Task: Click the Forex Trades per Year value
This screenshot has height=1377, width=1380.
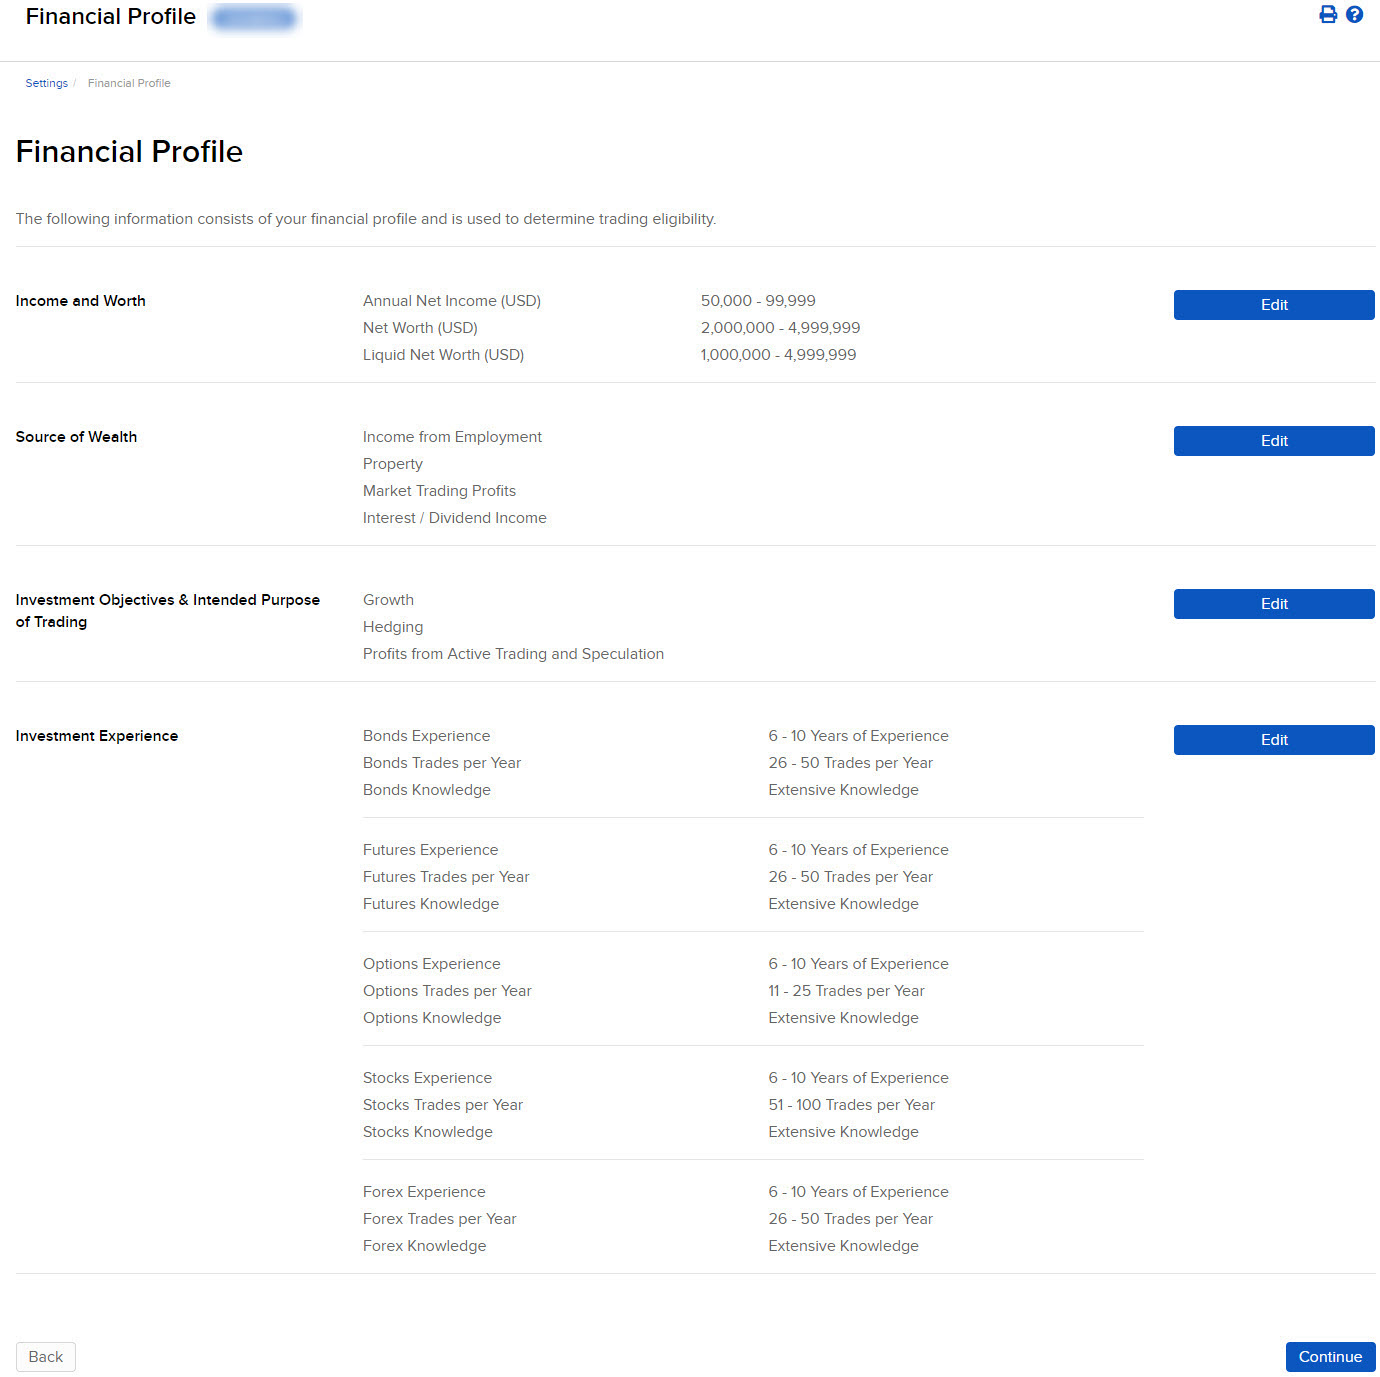Action: point(850,1218)
